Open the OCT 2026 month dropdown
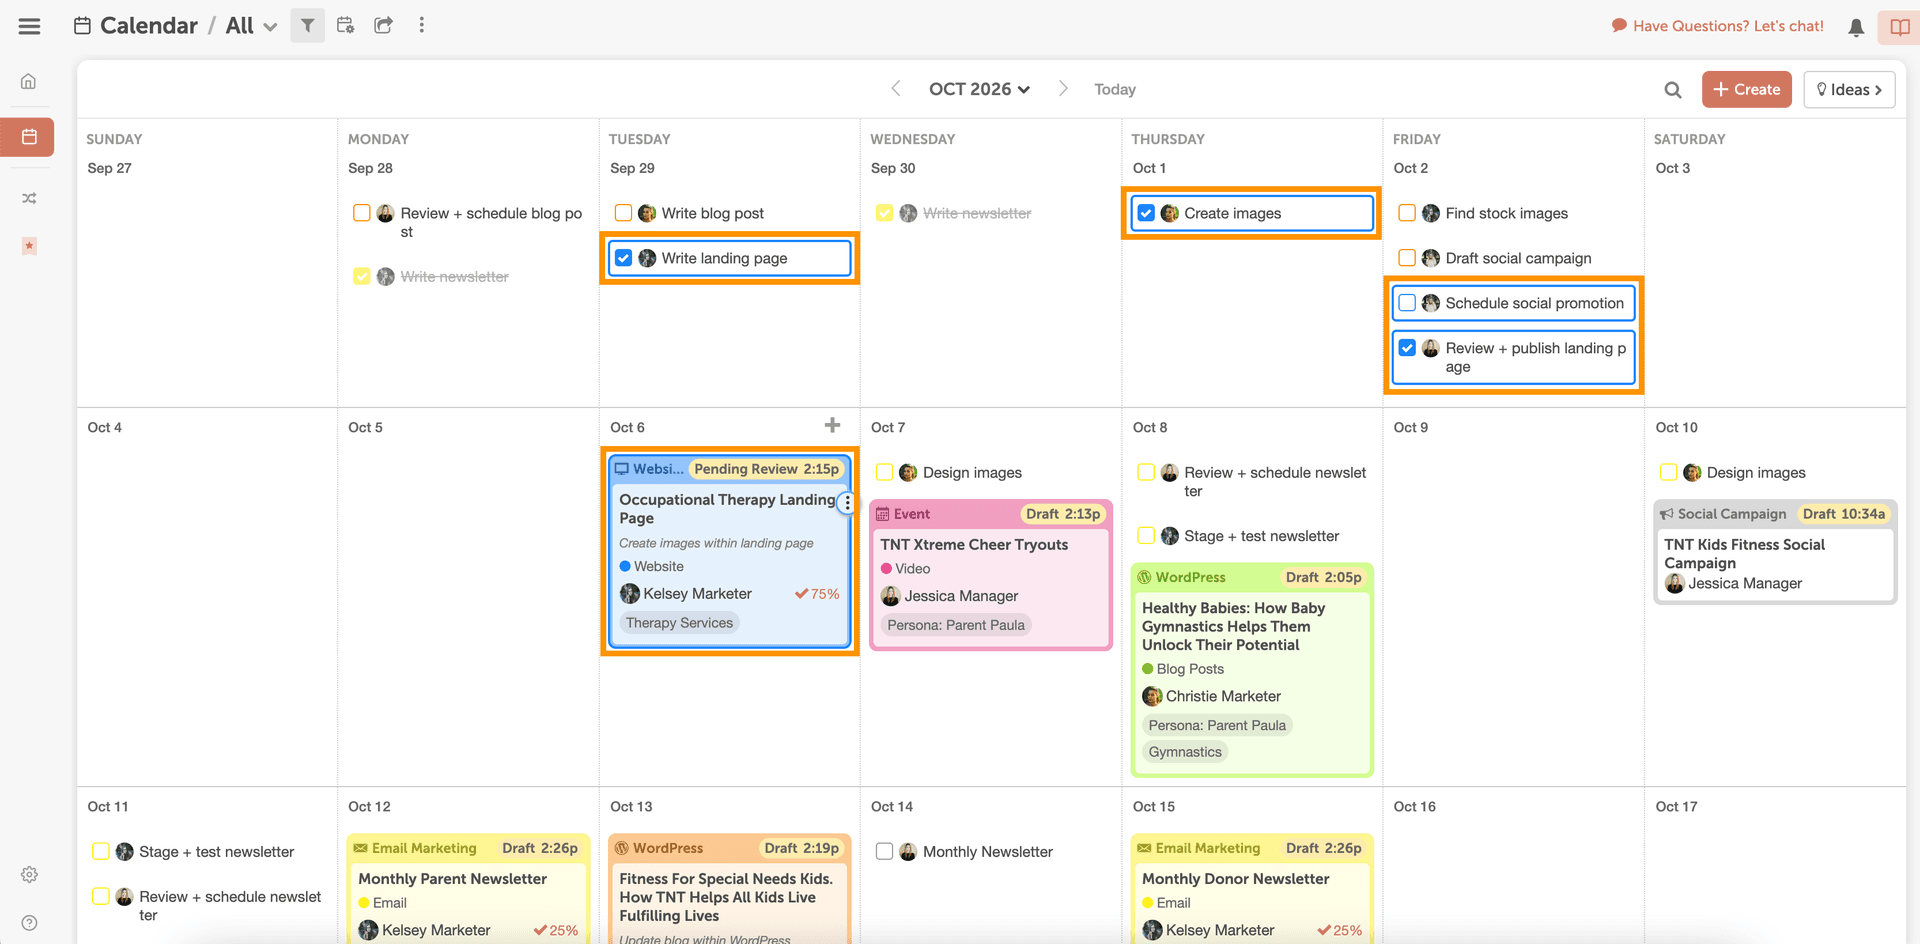The image size is (1920, 944). [x=978, y=89]
